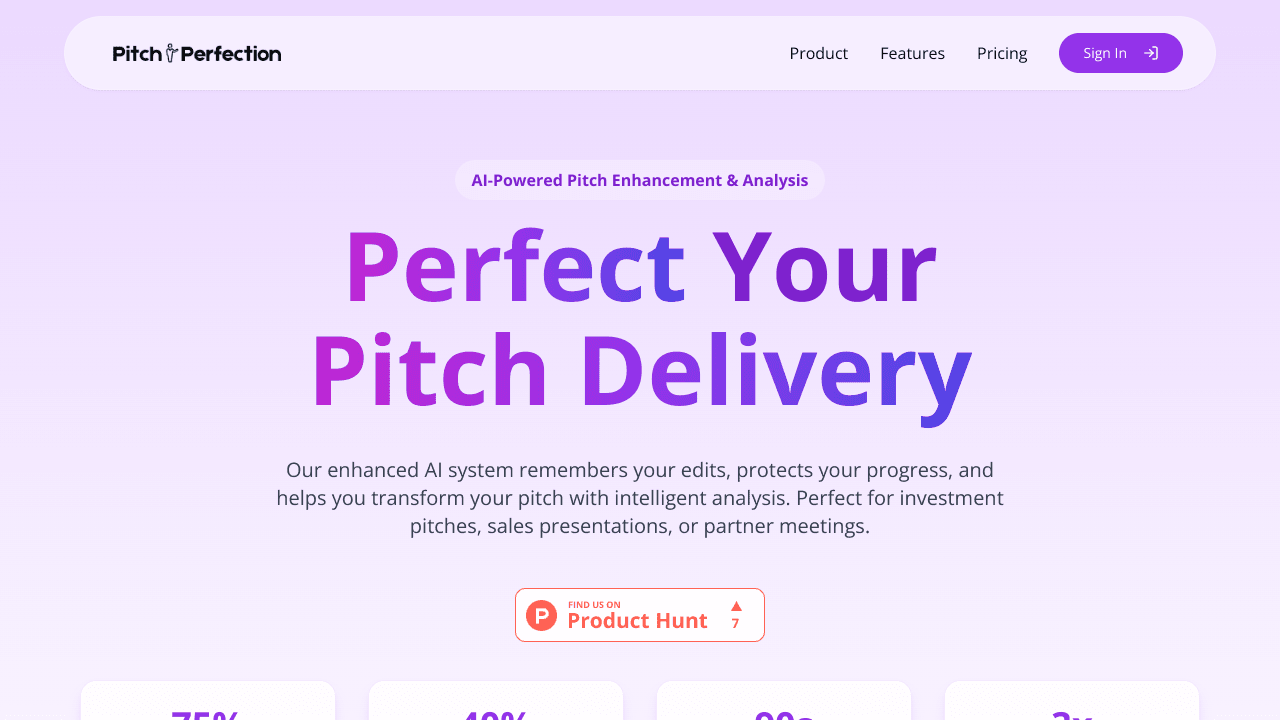1280x720 pixels.
Task: Select the 40% statistic card
Action: click(496, 703)
